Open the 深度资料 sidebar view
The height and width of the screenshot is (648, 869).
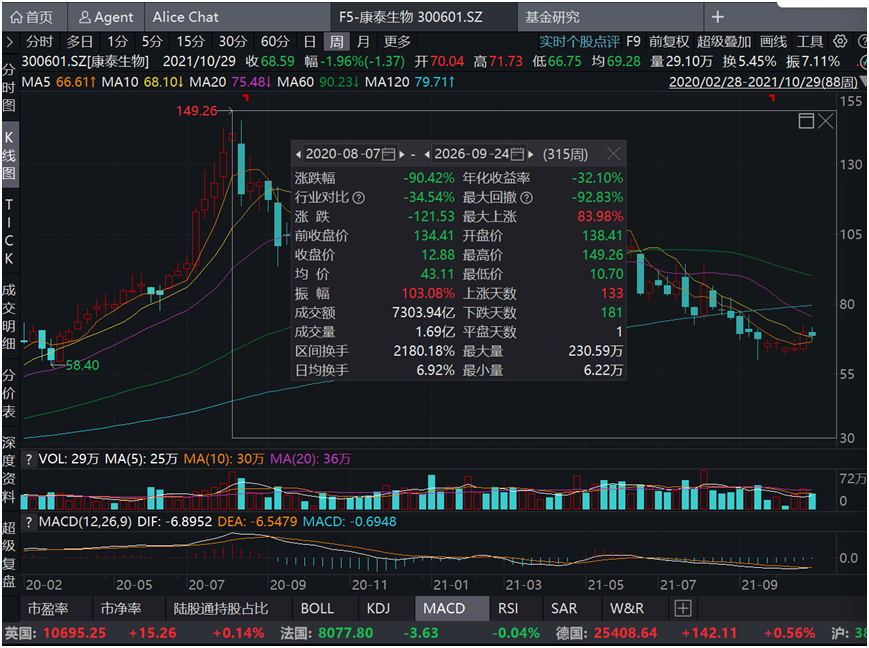click(x=9, y=470)
